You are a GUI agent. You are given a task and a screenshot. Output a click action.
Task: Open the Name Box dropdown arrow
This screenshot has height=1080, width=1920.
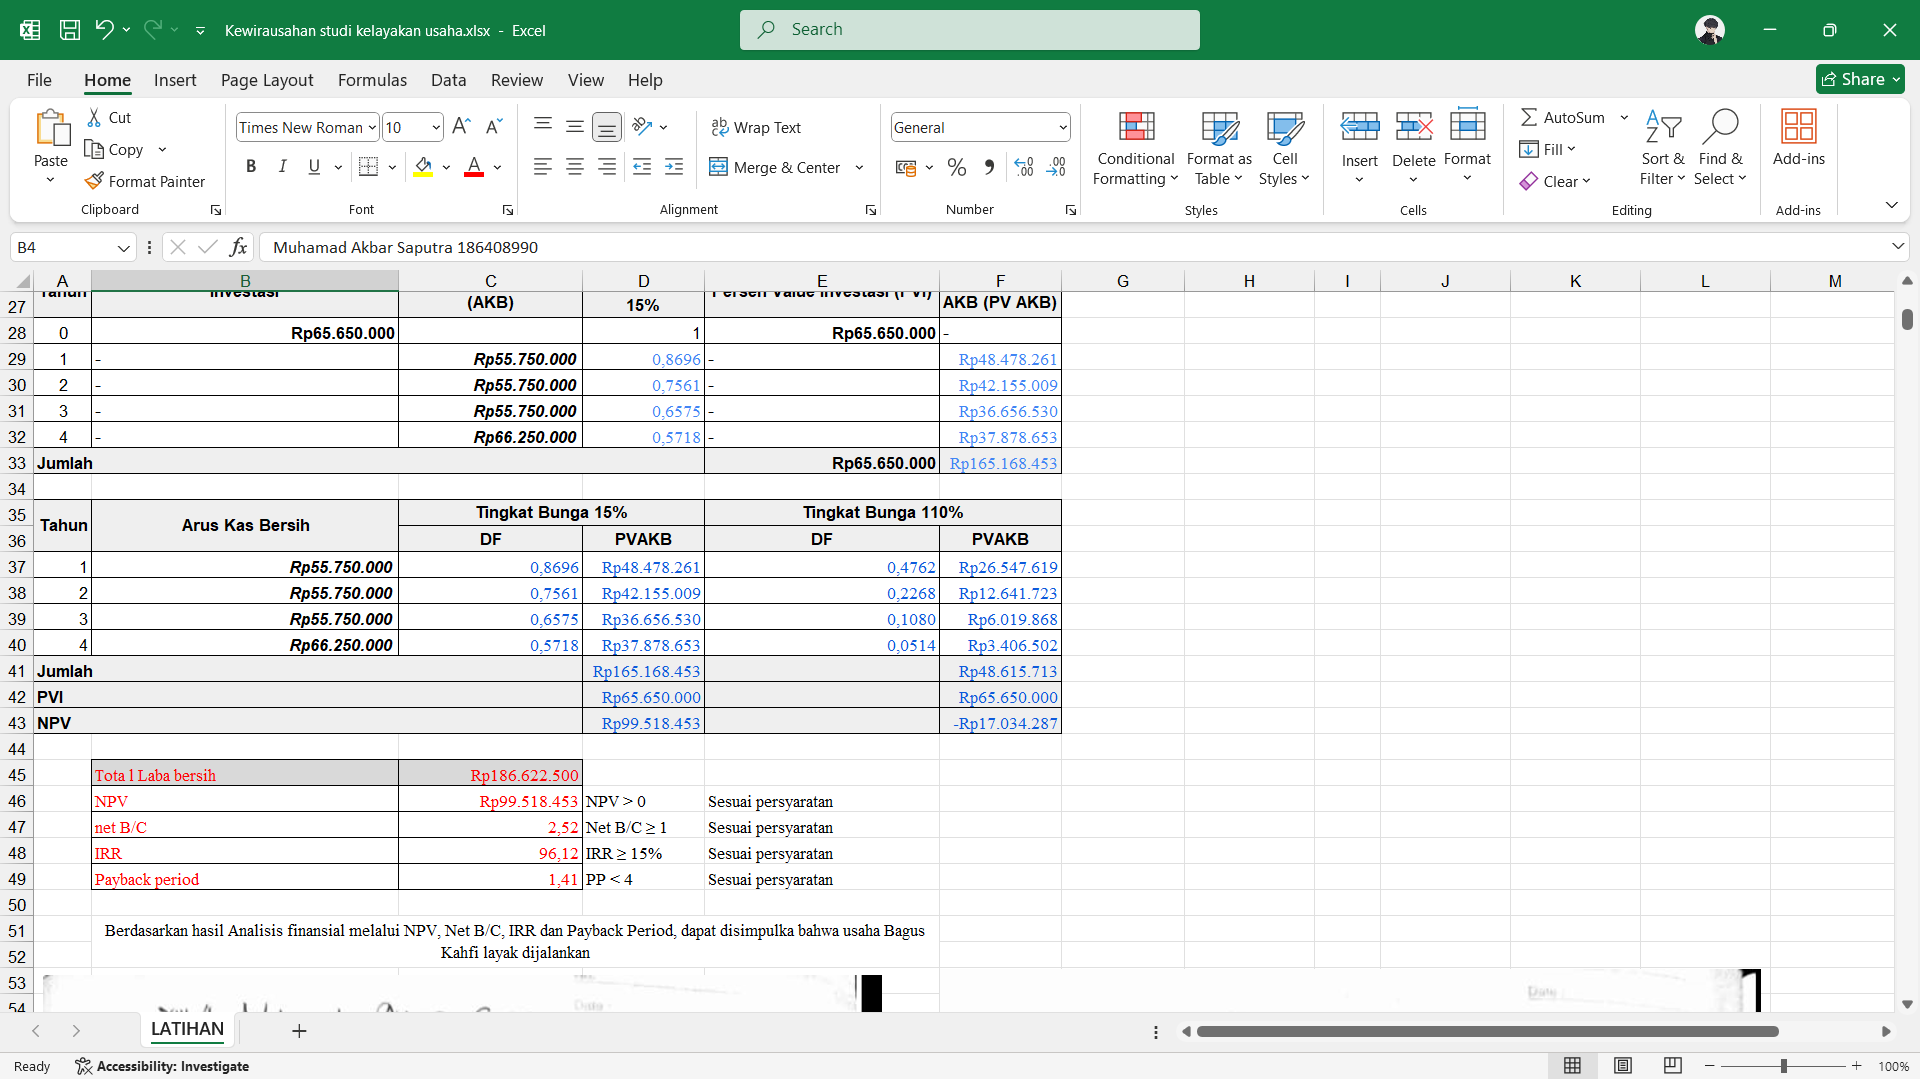[x=124, y=247]
